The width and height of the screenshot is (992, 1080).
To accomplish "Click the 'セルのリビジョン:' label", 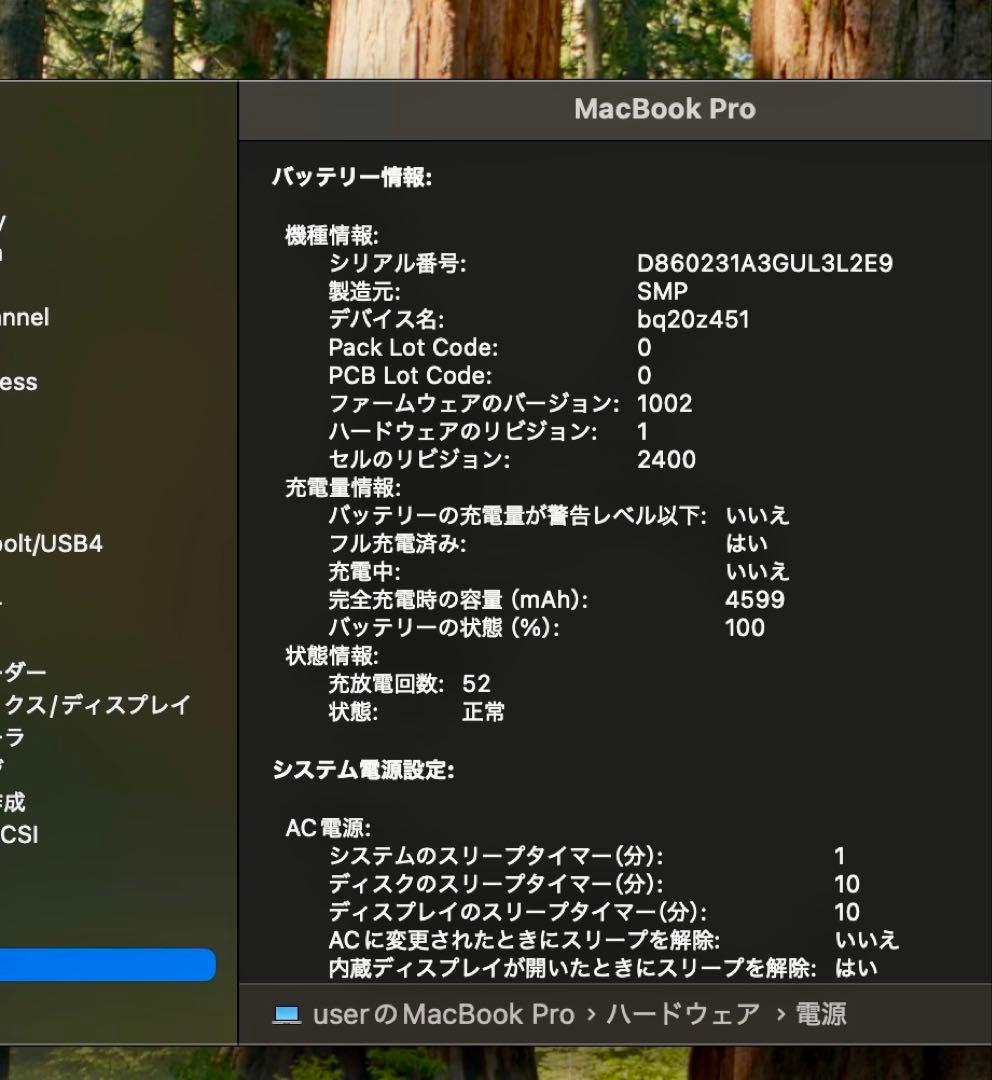I will point(420,459).
